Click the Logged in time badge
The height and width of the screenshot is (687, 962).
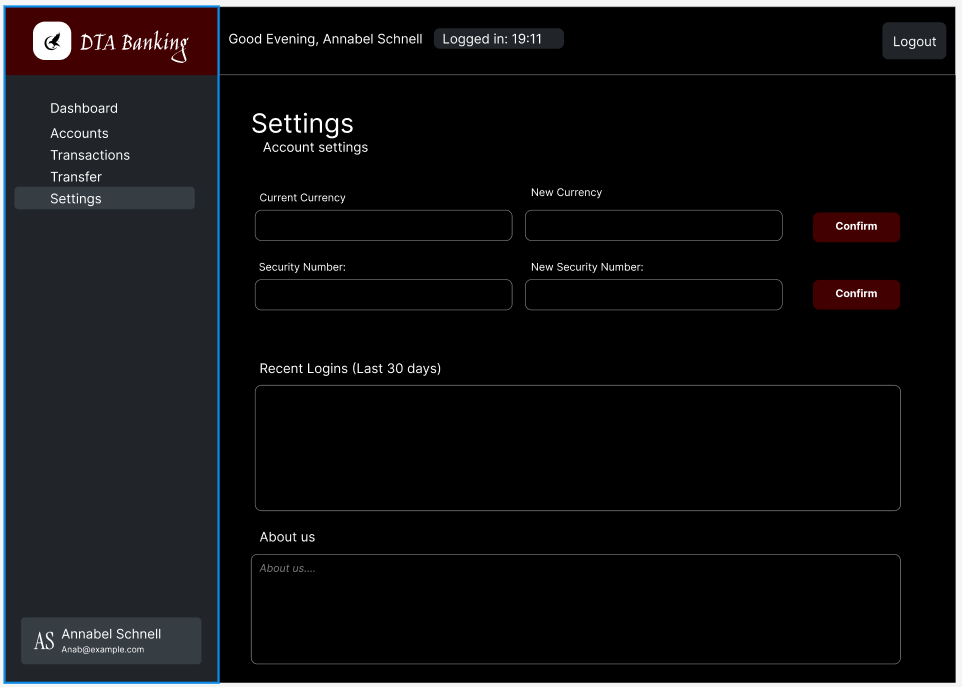click(x=498, y=39)
